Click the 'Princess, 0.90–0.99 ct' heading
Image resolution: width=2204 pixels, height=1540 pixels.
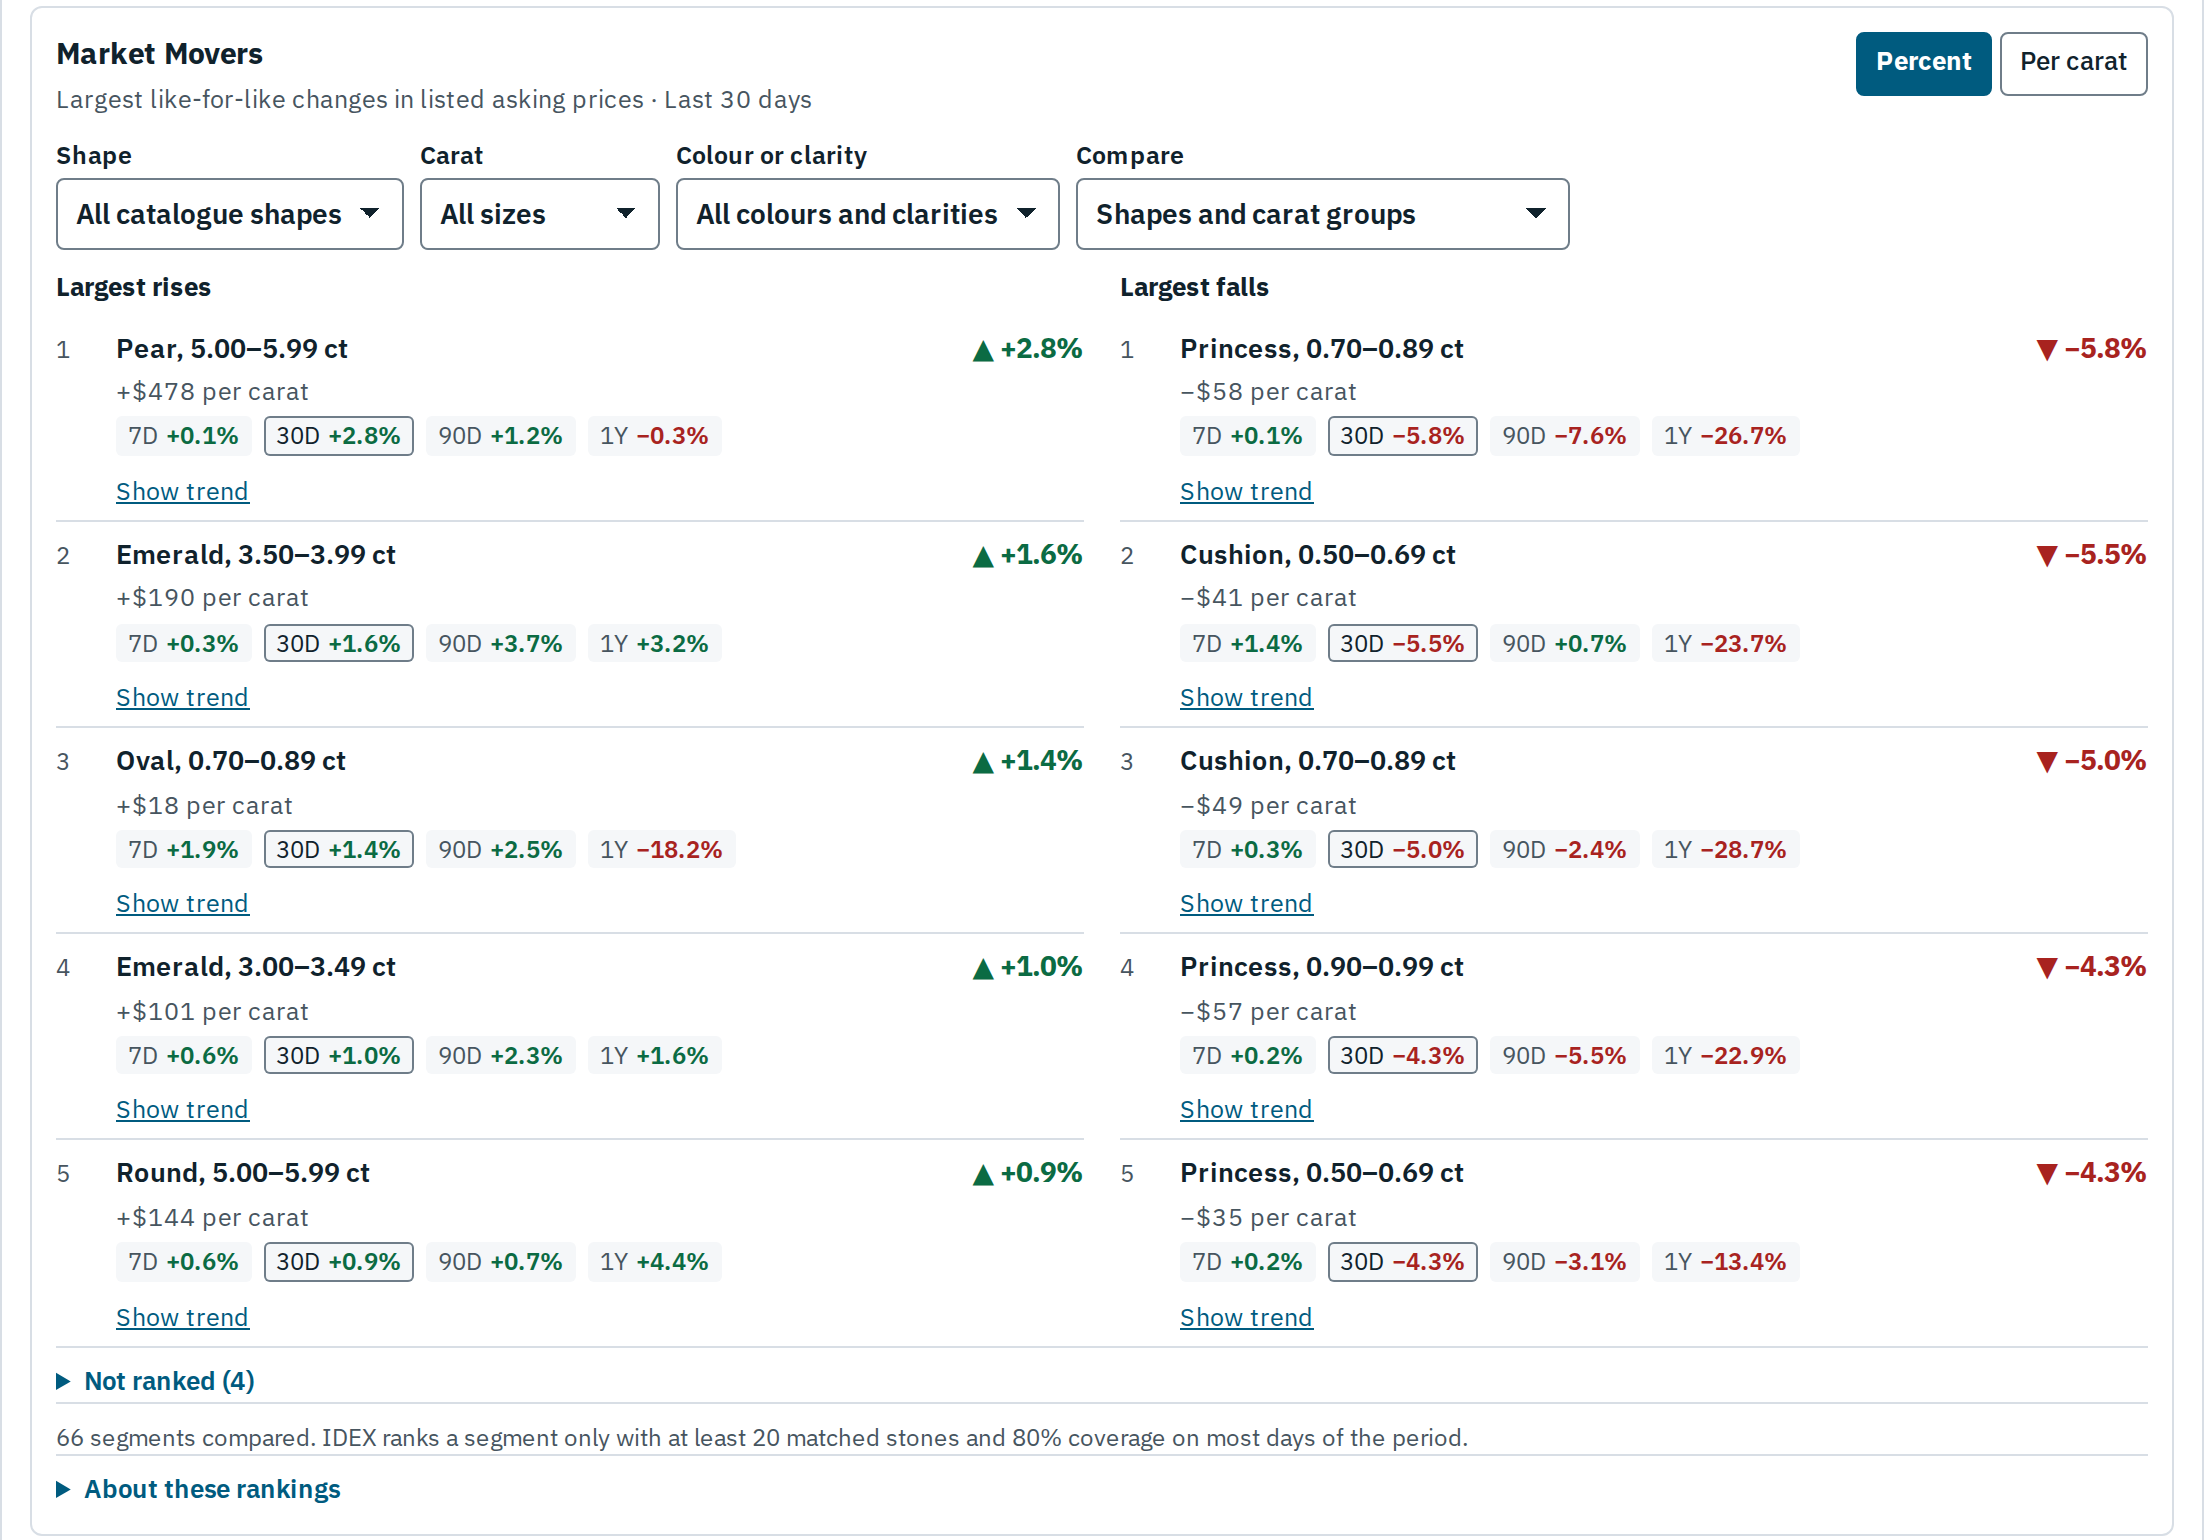click(x=1322, y=967)
